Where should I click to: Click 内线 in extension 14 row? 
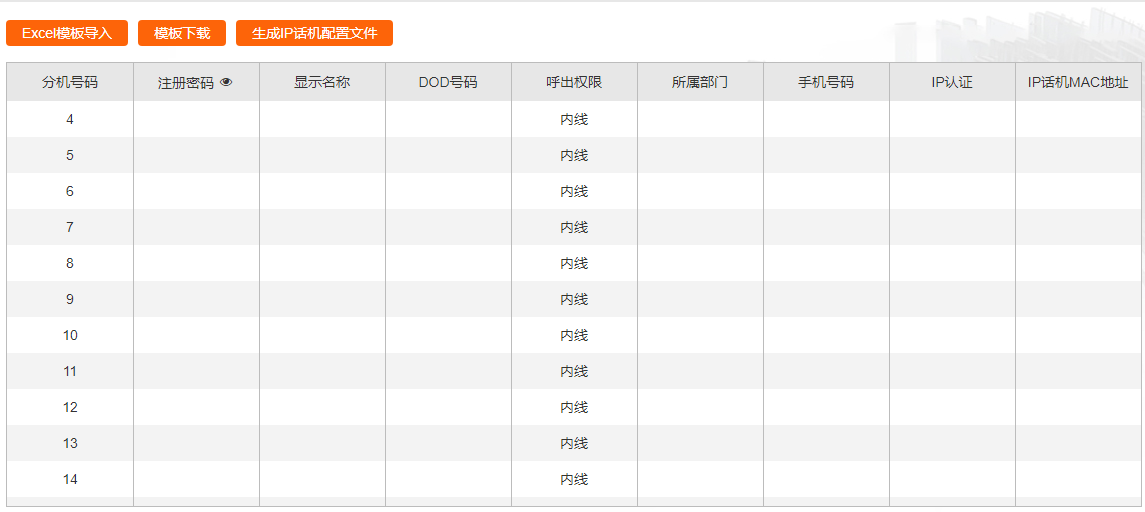tap(574, 480)
